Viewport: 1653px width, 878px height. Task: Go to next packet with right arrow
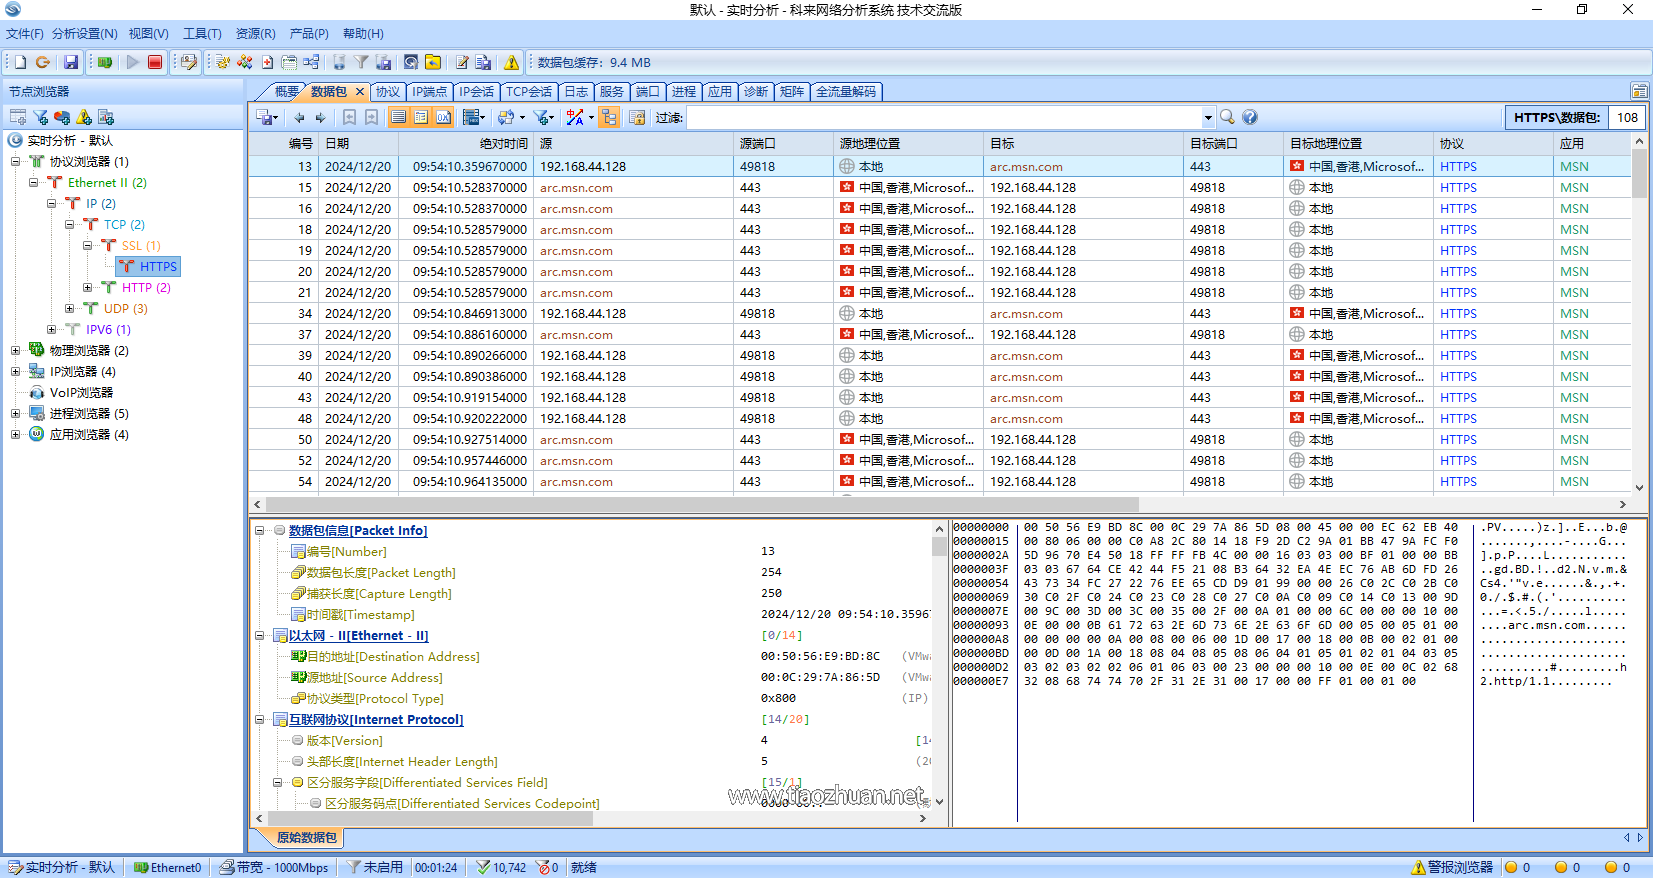pyautogui.click(x=320, y=117)
